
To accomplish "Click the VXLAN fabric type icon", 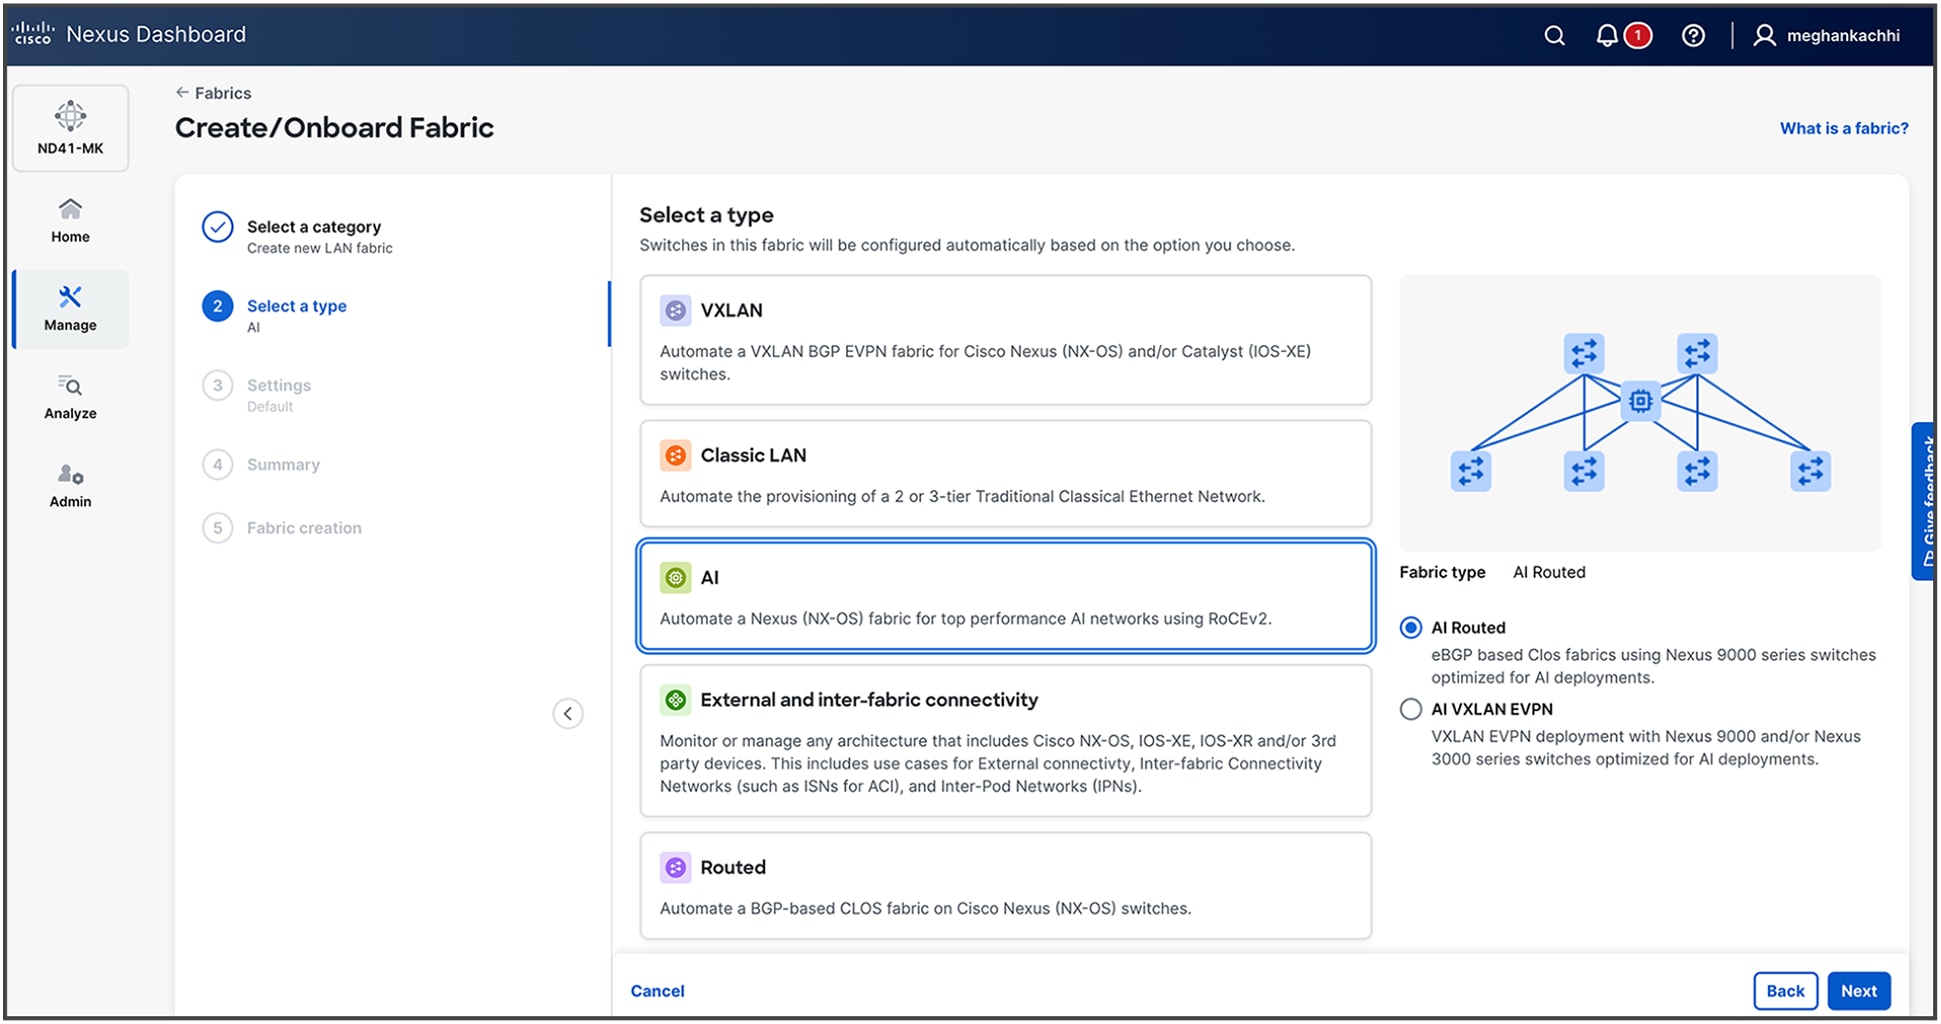I will [675, 310].
